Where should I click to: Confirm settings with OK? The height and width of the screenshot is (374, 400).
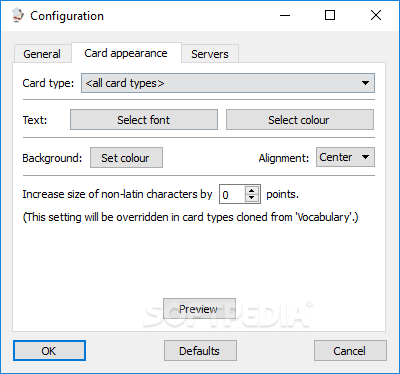49,351
